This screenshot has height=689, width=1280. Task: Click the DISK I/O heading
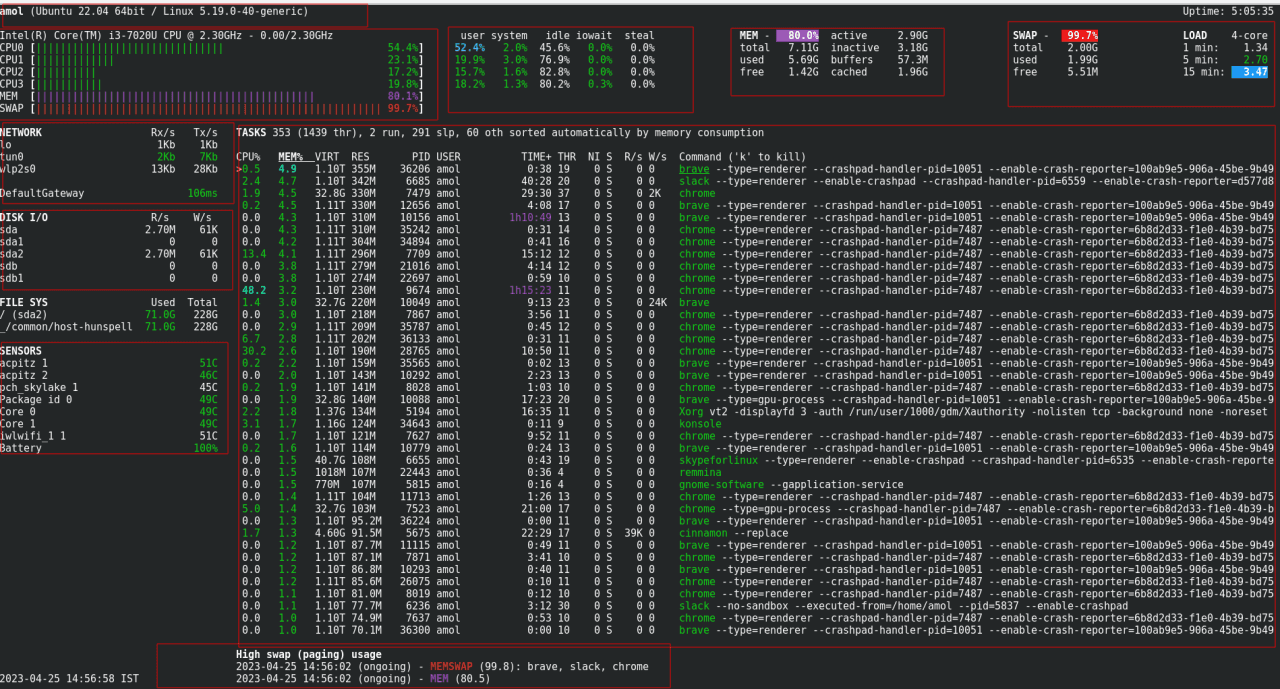point(25,217)
